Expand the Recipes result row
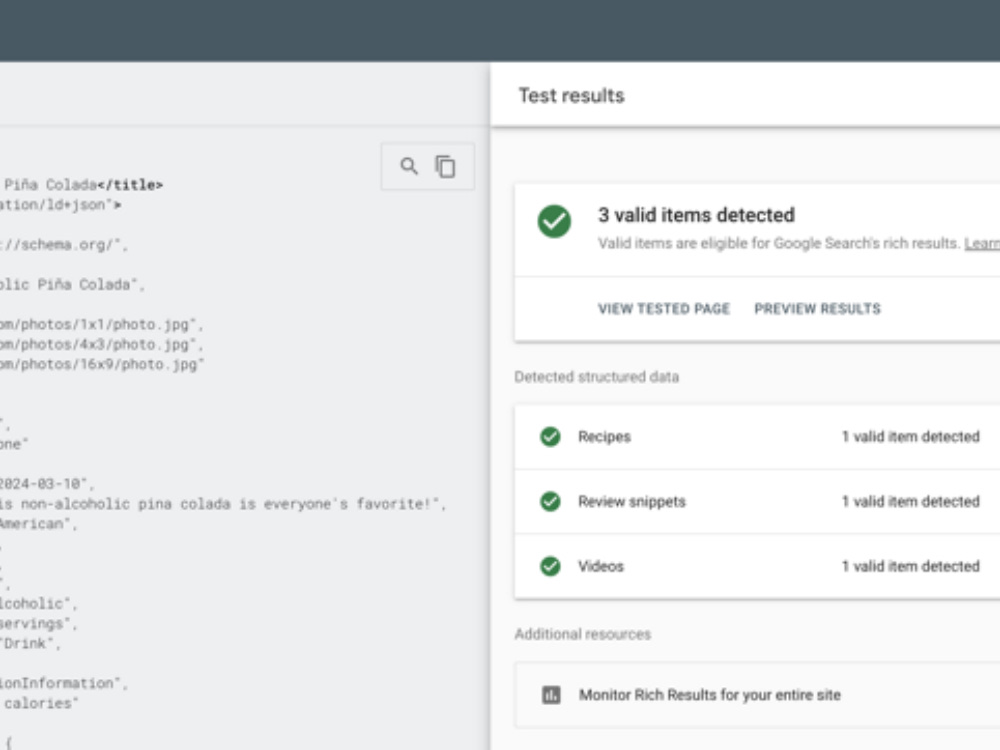The image size is (1000, 750). (x=757, y=437)
